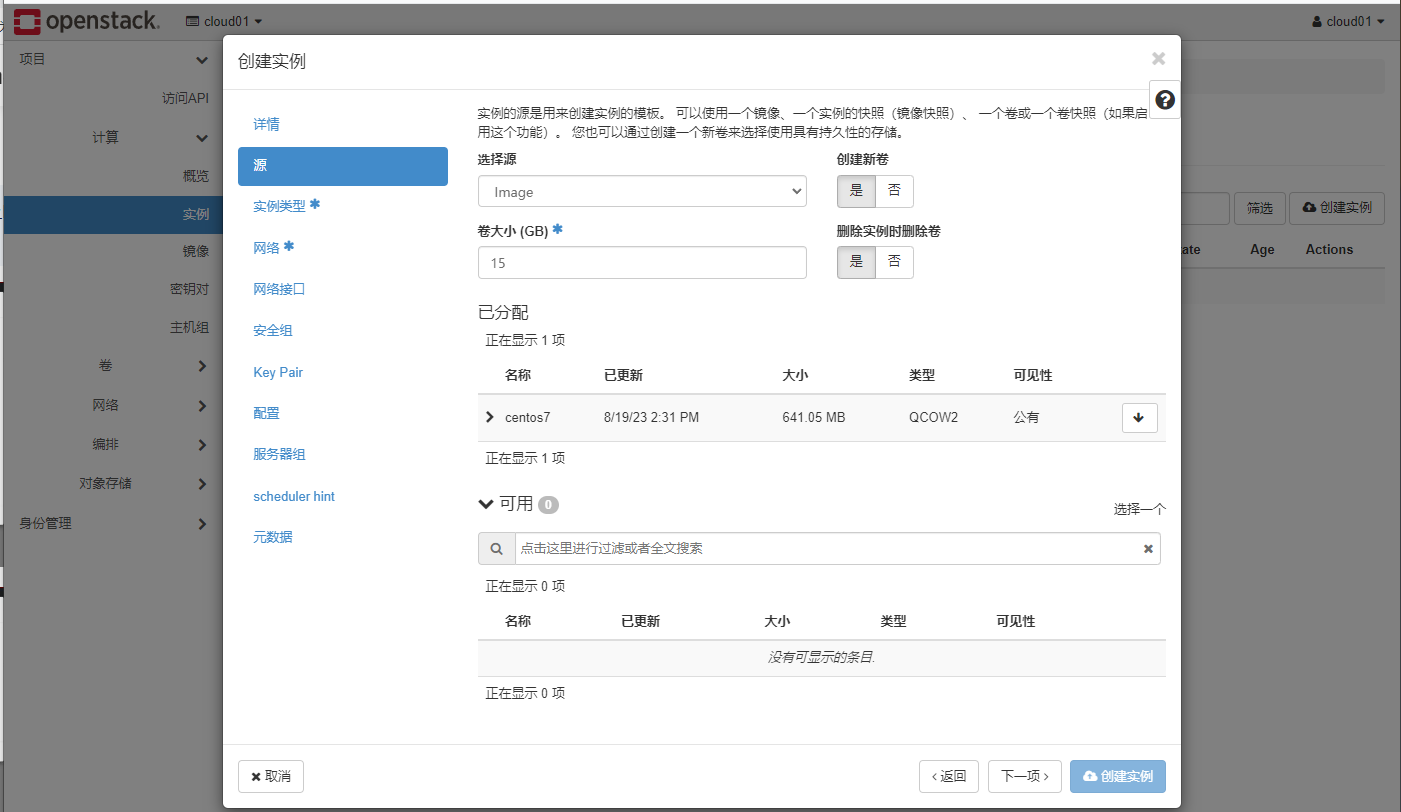The height and width of the screenshot is (812, 1401).
Task: Set delete volume on instance delete to 是
Action: (x=856, y=262)
